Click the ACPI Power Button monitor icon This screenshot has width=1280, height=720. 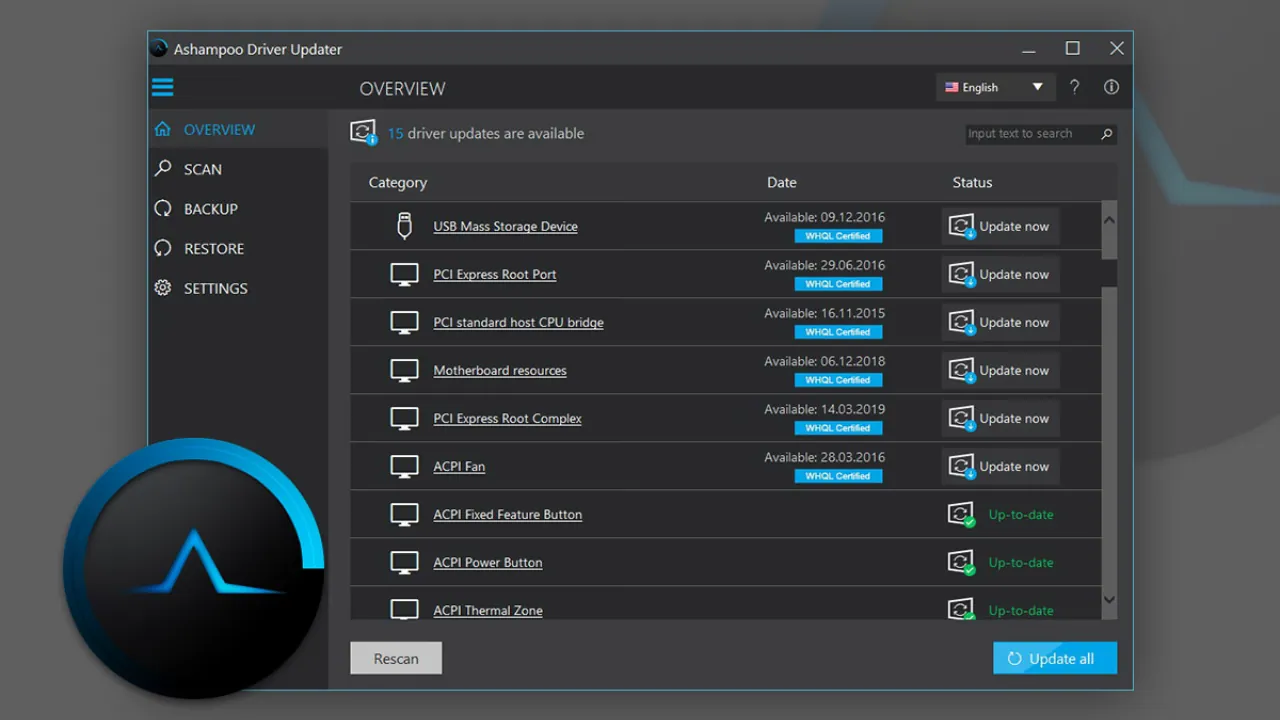pyautogui.click(x=404, y=562)
